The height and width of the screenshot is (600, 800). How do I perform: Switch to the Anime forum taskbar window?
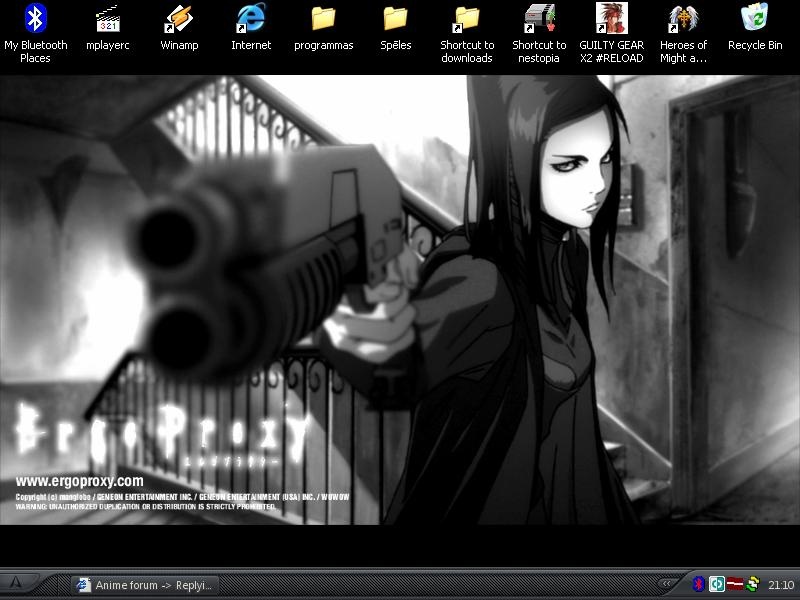(144, 585)
